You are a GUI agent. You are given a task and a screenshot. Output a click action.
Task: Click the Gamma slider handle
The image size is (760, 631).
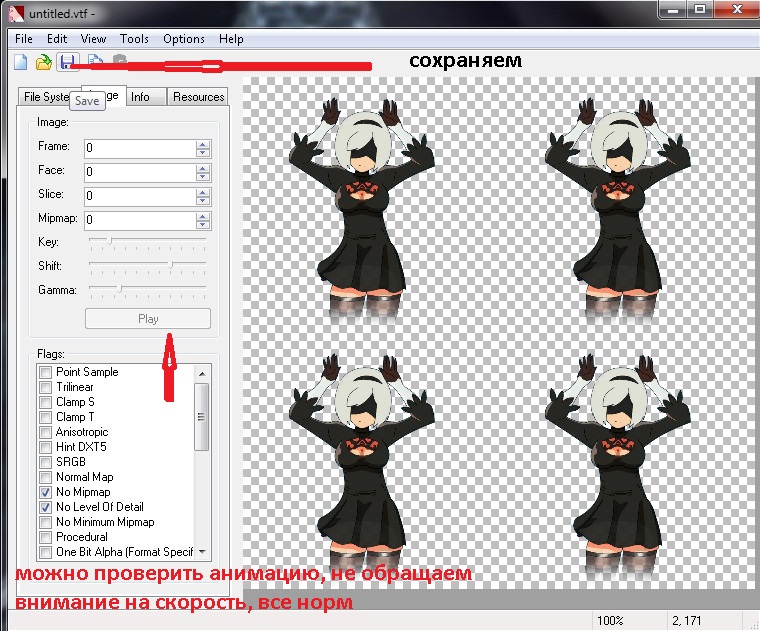tap(120, 288)
